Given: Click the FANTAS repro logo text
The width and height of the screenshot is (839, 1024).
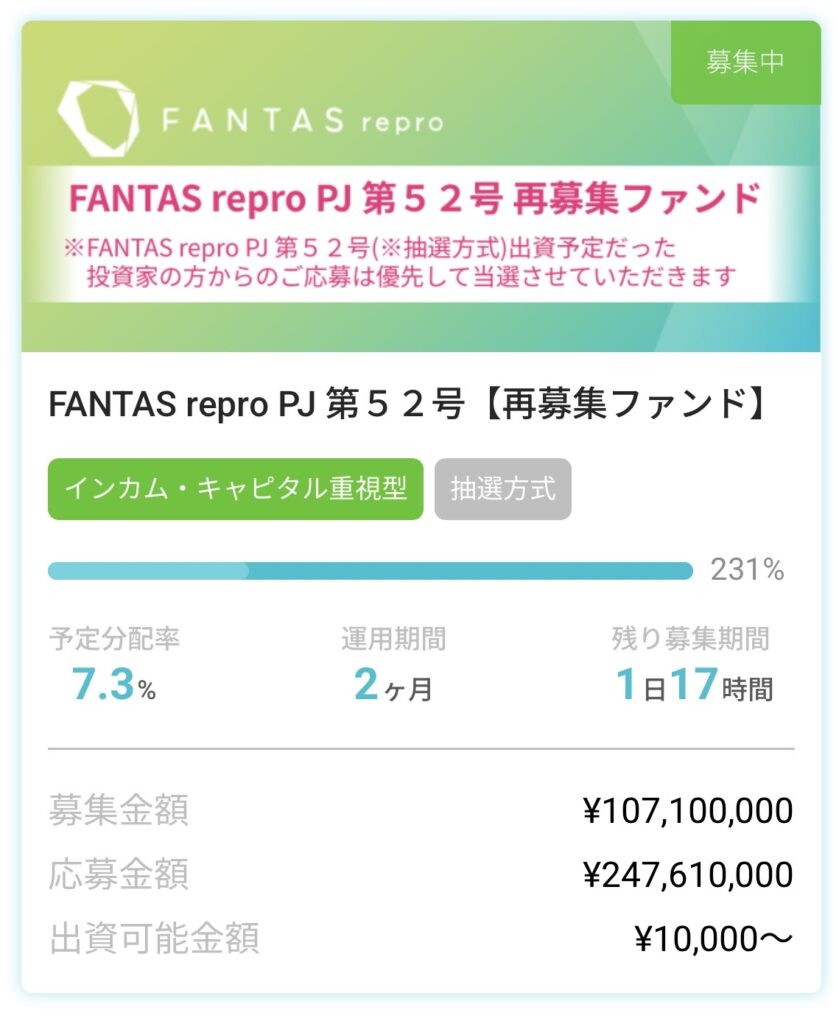Looking at the screenshot, I should [301, 122].
